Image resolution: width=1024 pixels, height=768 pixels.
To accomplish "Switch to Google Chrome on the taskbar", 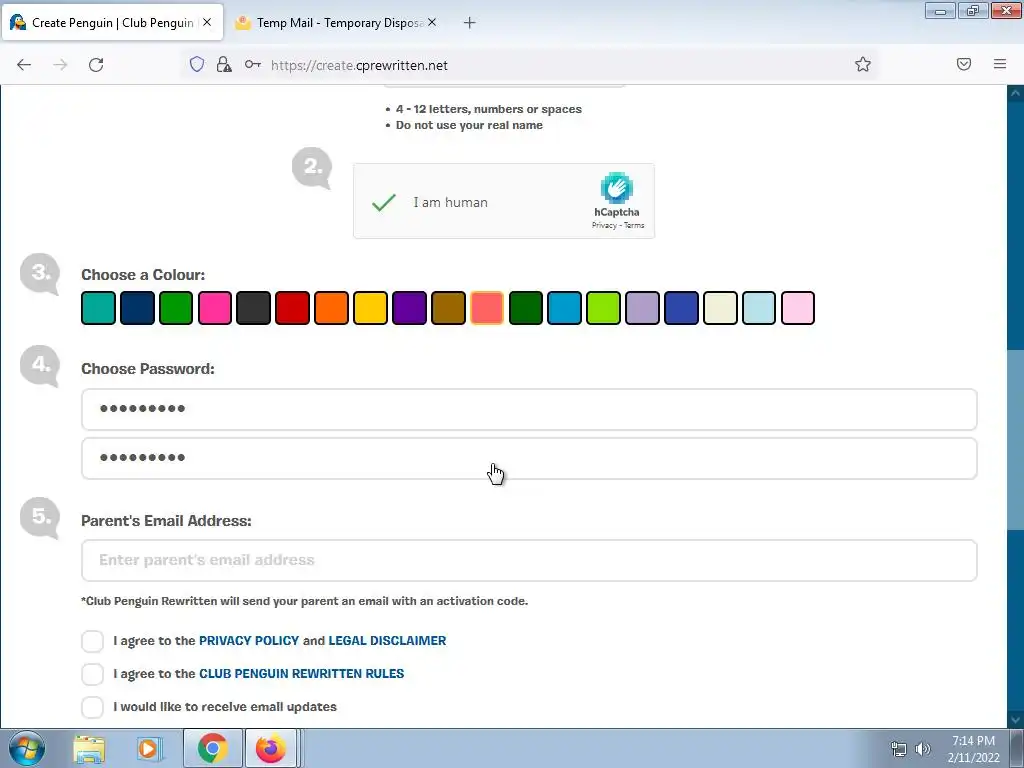I will 212,748.
